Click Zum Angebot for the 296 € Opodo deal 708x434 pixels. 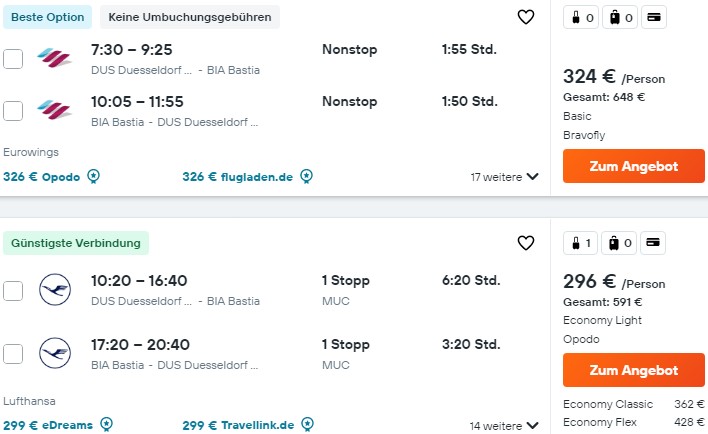[633, 370]
